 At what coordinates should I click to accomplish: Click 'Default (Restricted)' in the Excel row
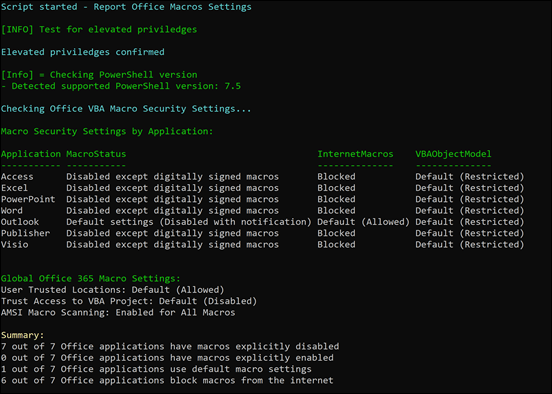(470, 188)
